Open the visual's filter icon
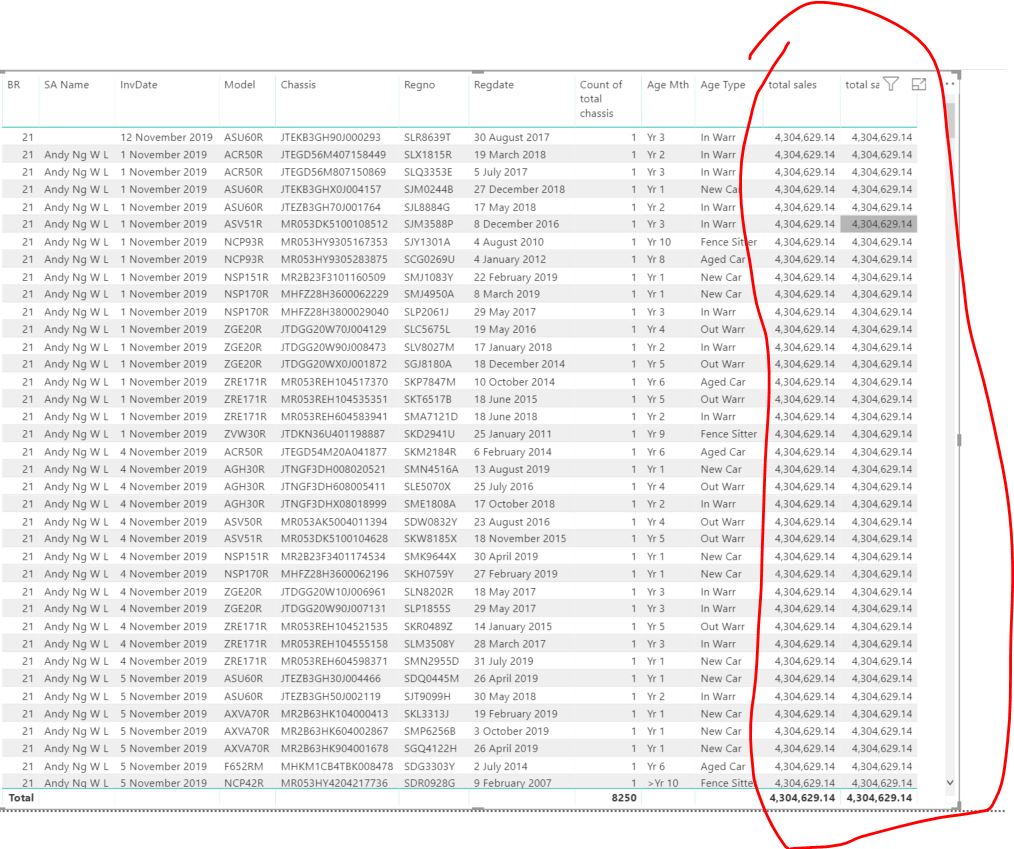This screenshot has width=1014, height=849. (x=890, y=84)
